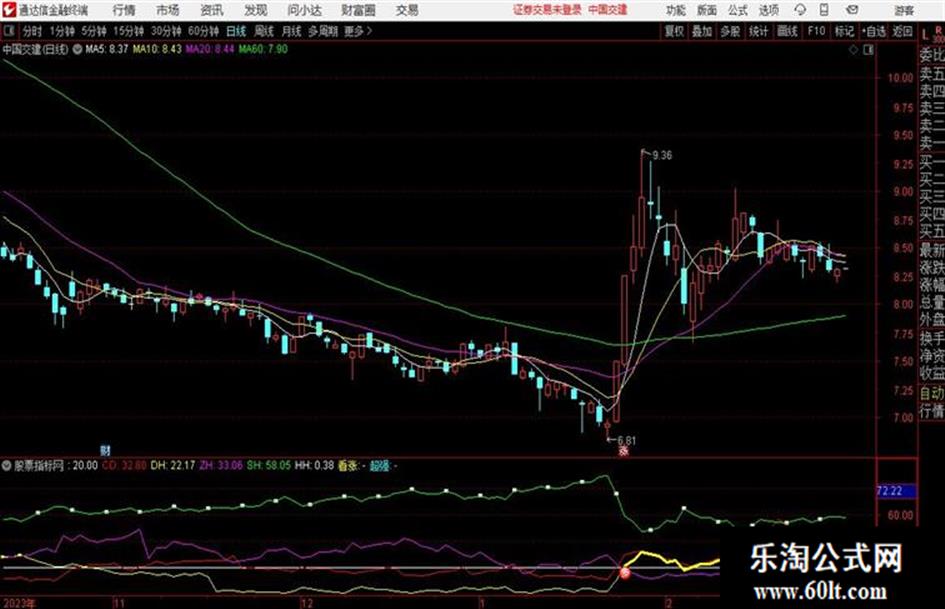Image resolution: width=945 pixels, height=609 pixels.
Task: Open the 行情 menu
Action: point(124,10)
